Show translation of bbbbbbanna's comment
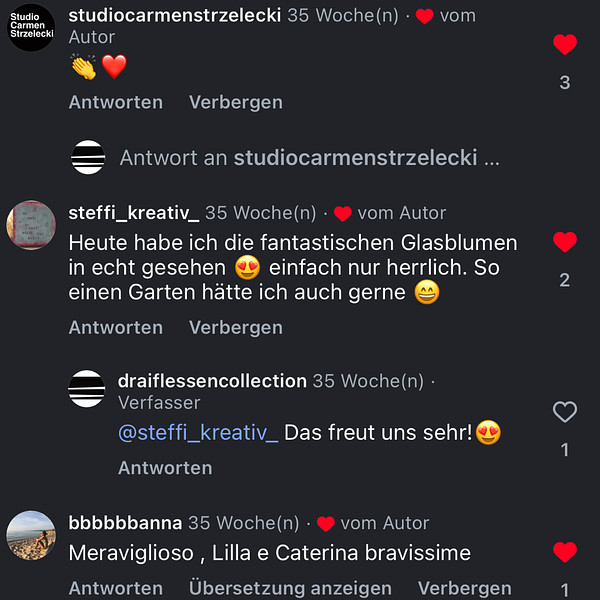This screenshot has width=600, height=600. (x=290, y=588)
